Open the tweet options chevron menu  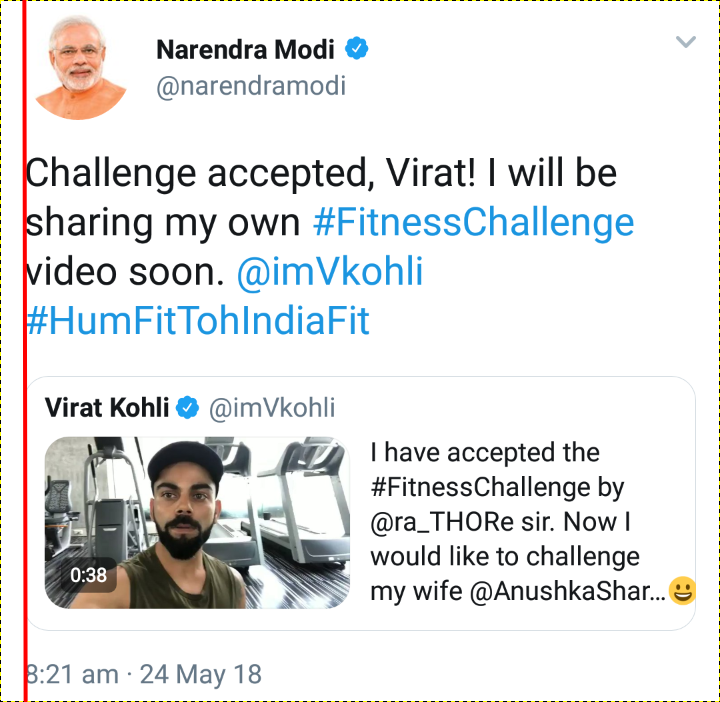(x=686, y=42)
